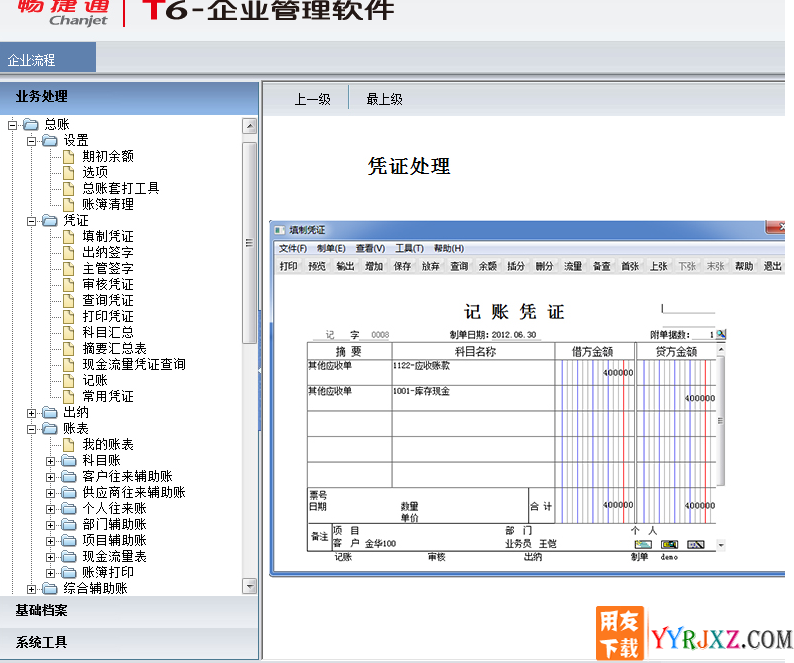Screen dimensions: 794x663
Task: Open the 基础档案 panel
Action: tap(129, 611)
